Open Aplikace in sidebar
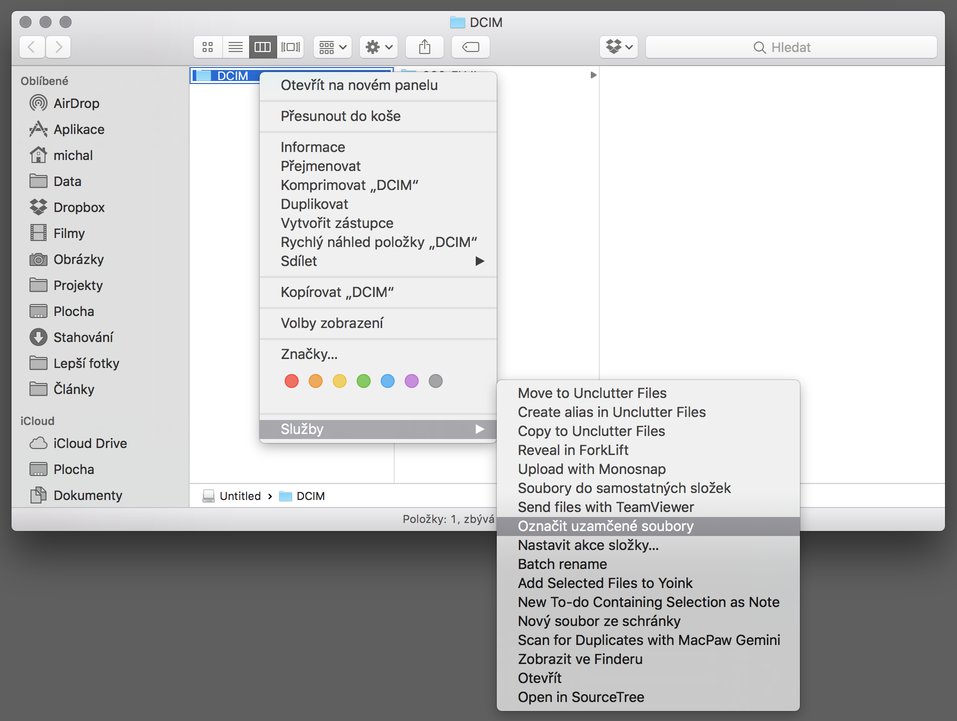The height and width of the screenshot is (721, 957). pos(67,129)
